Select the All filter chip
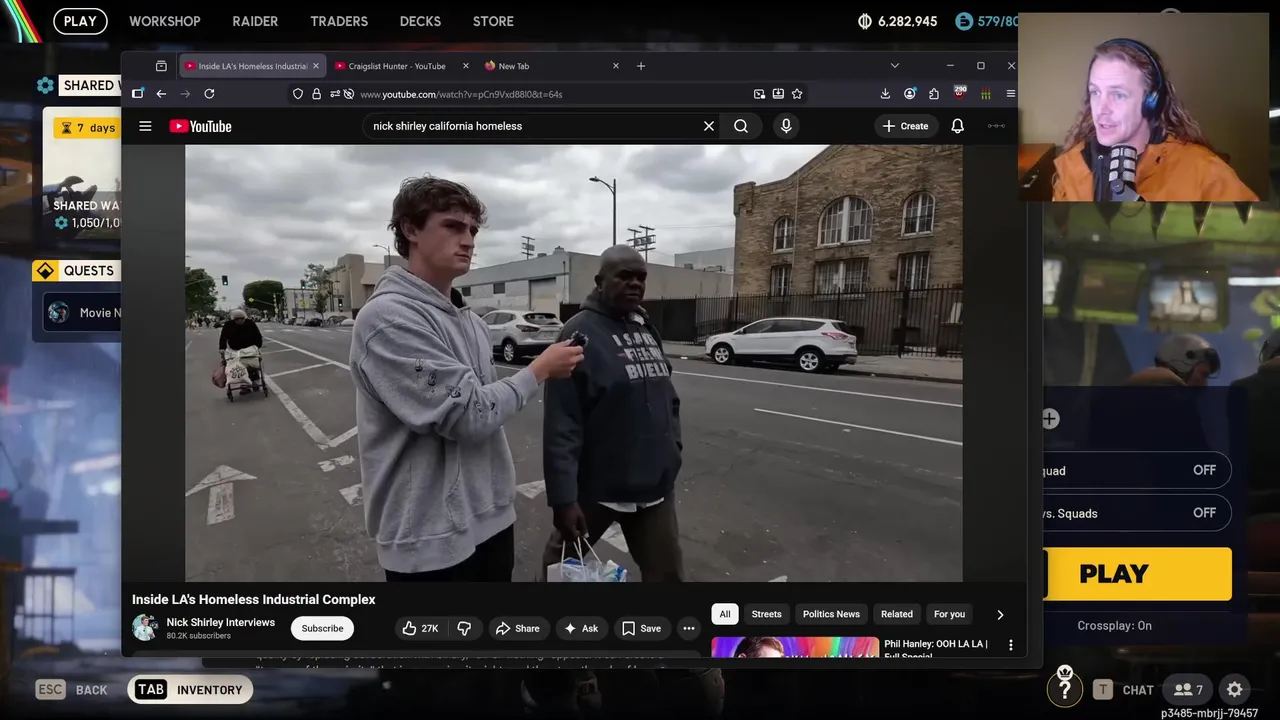The width and height of the screenshot is (1280, 720). point(725,614)
